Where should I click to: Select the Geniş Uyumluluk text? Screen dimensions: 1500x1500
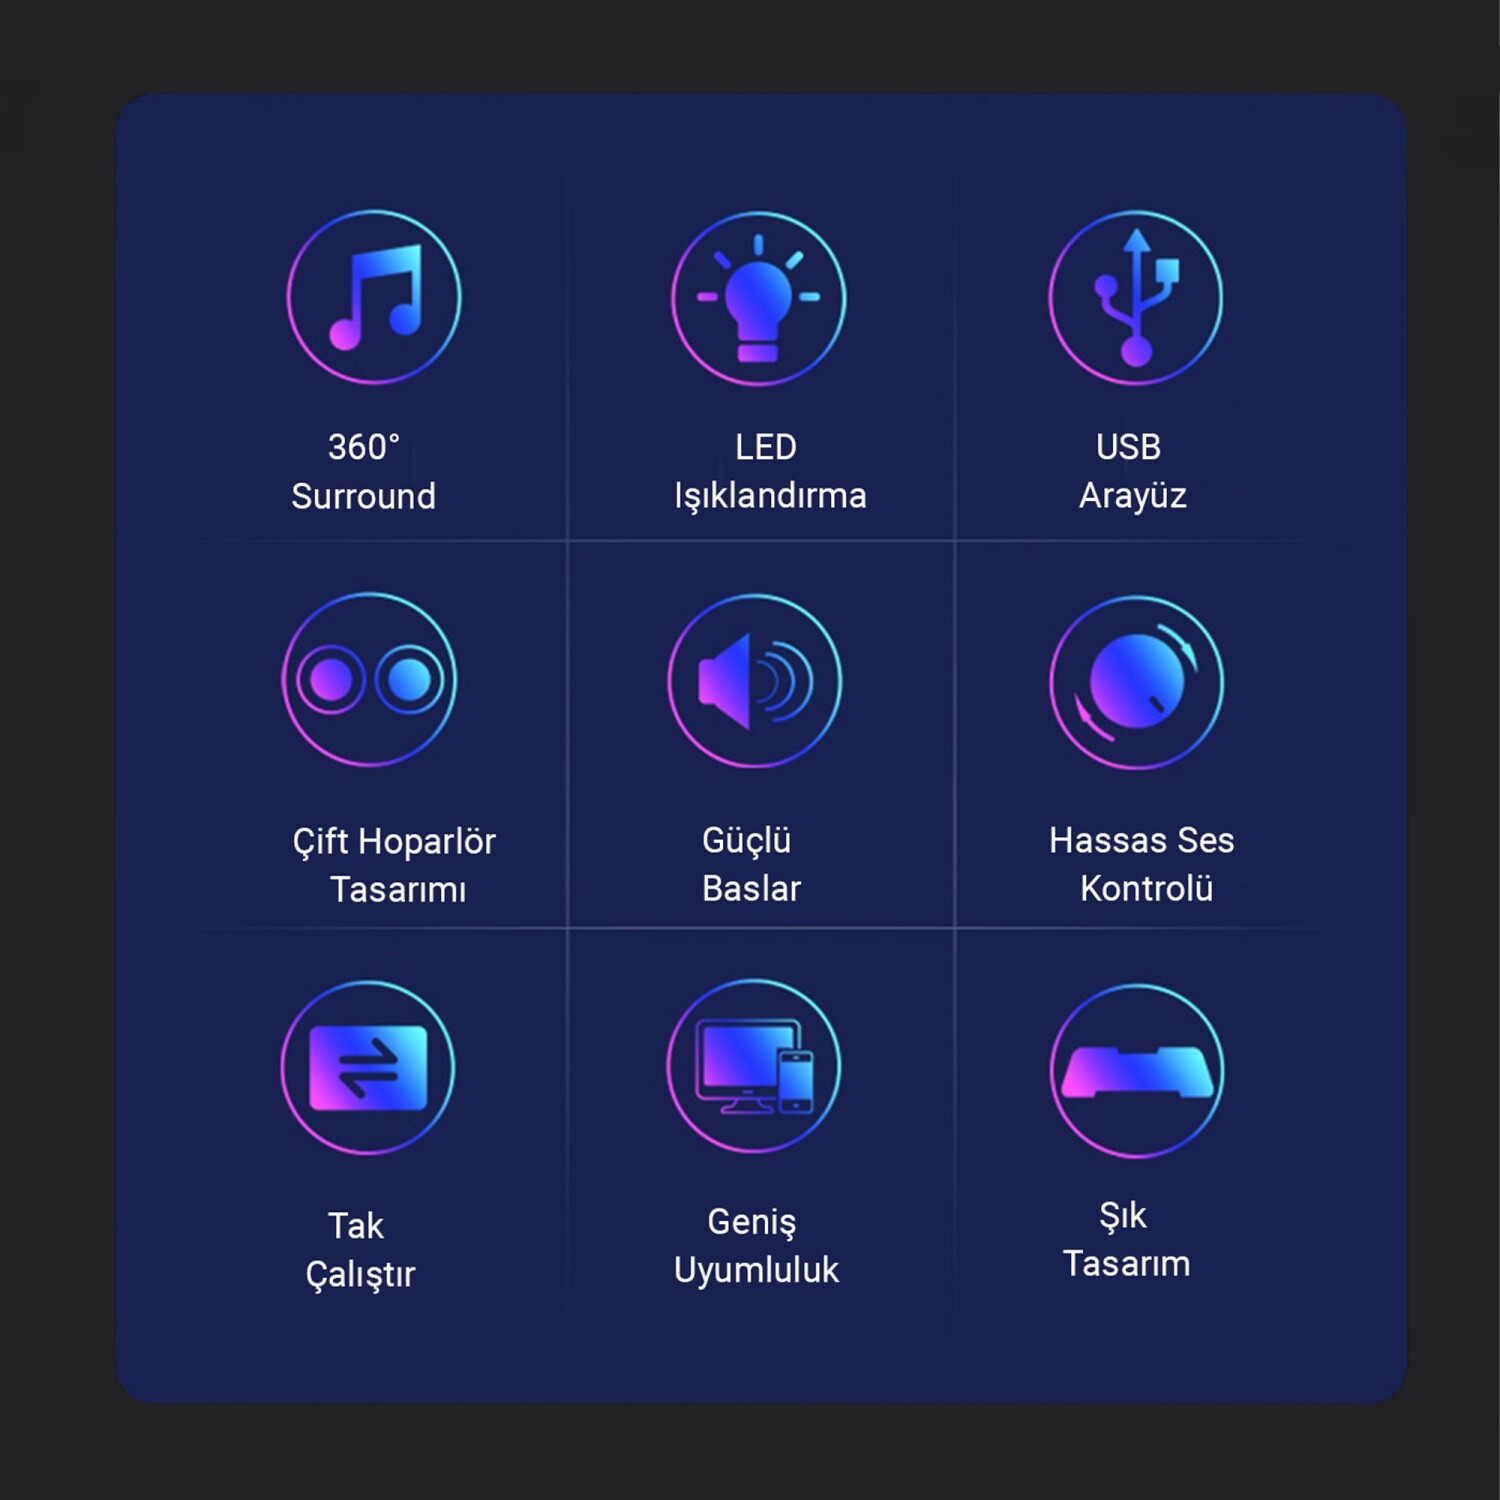(756, 1246)
